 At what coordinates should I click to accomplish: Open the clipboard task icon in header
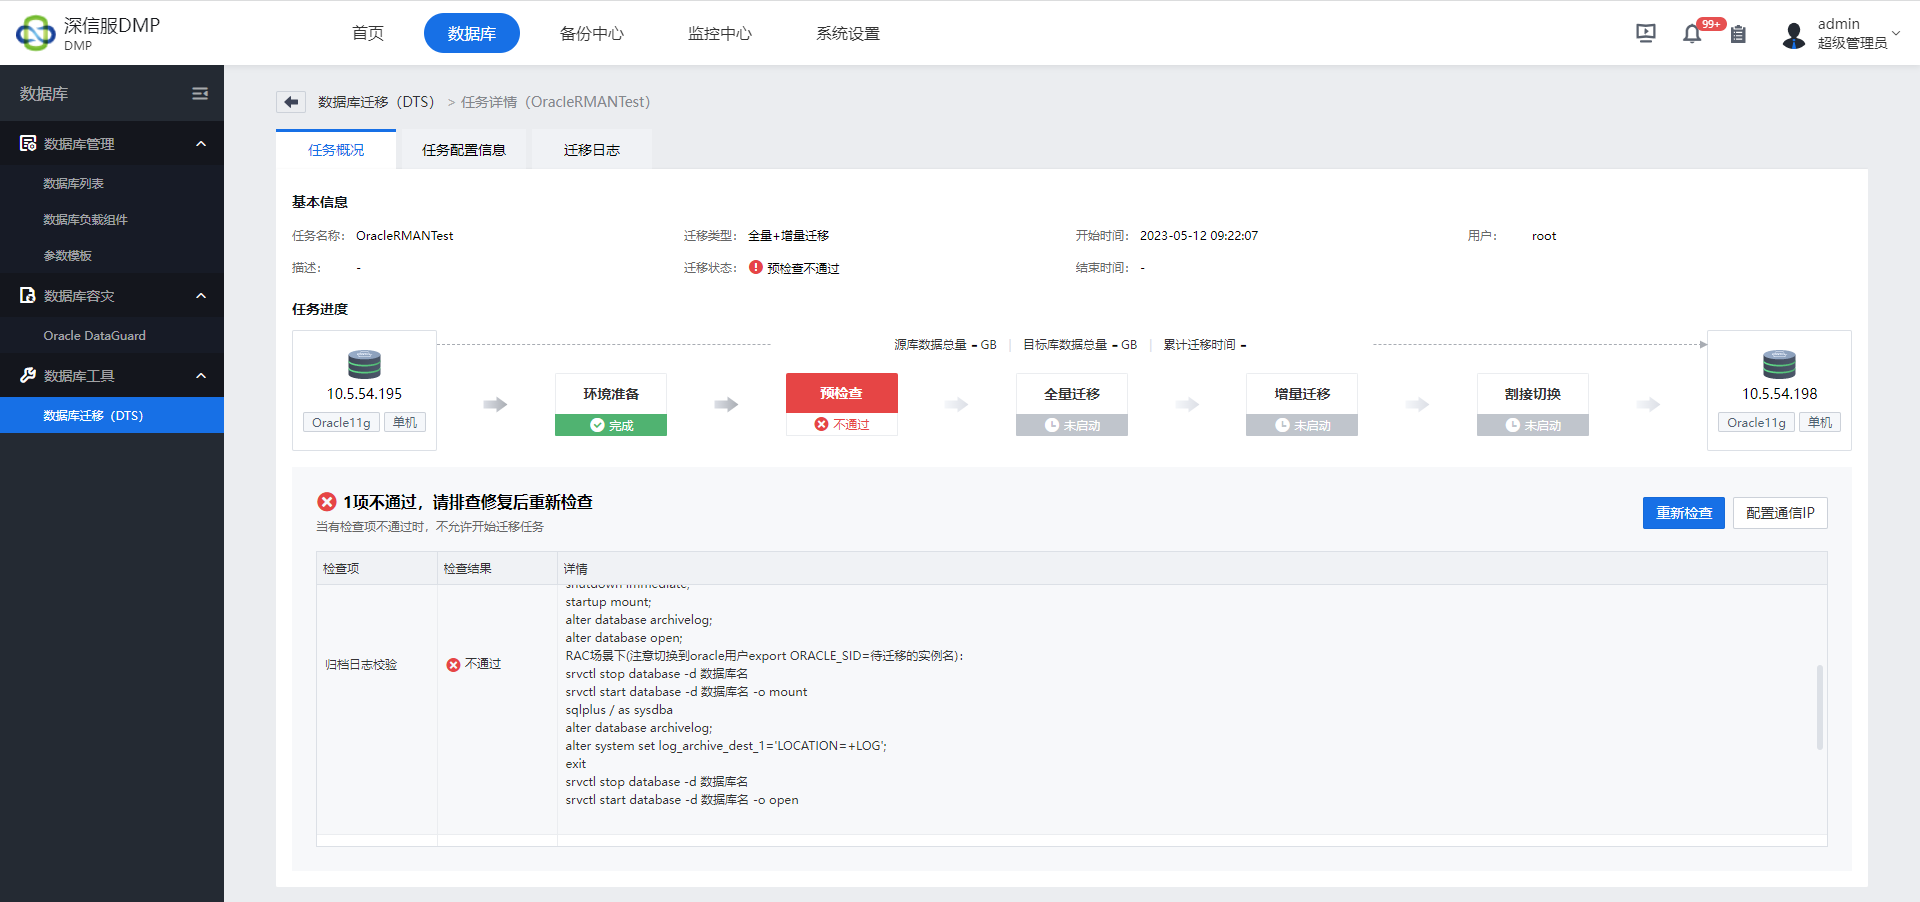click(x=1739, y=34)
